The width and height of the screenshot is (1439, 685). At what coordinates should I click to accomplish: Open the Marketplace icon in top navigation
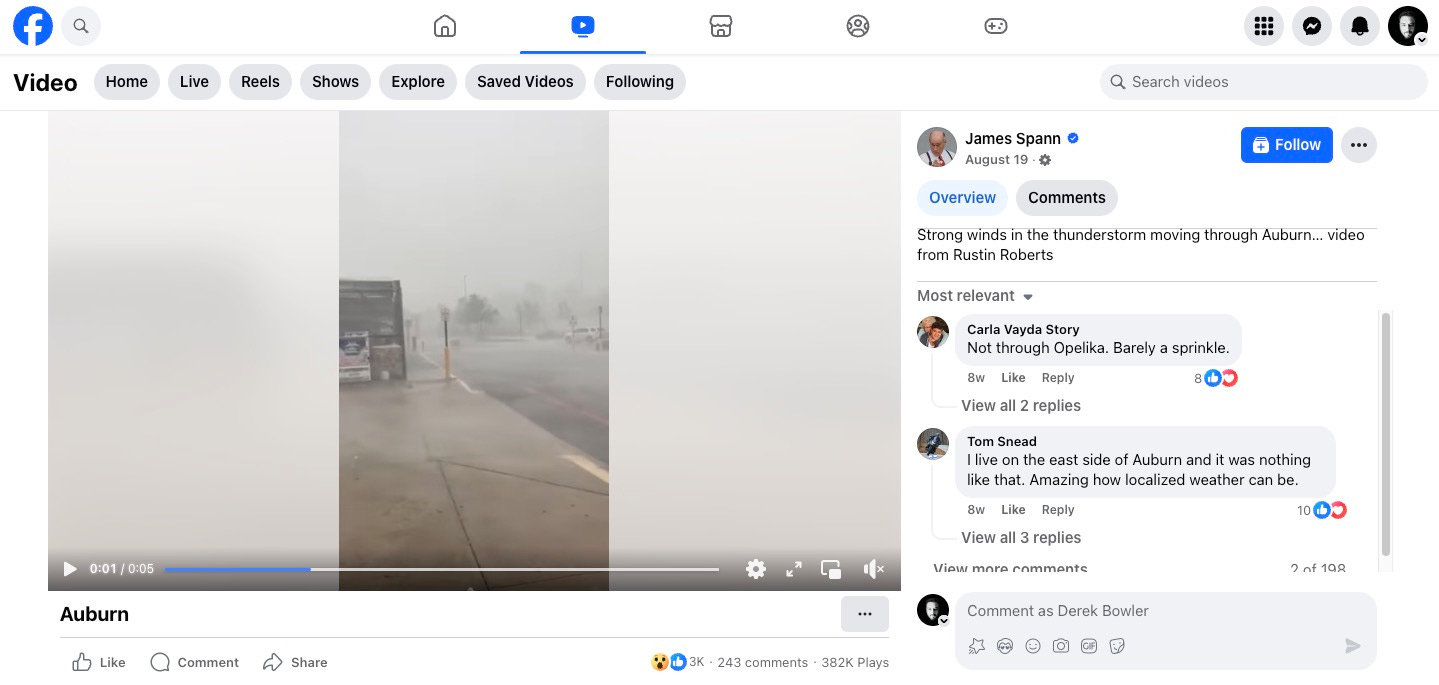click(721, 26)
